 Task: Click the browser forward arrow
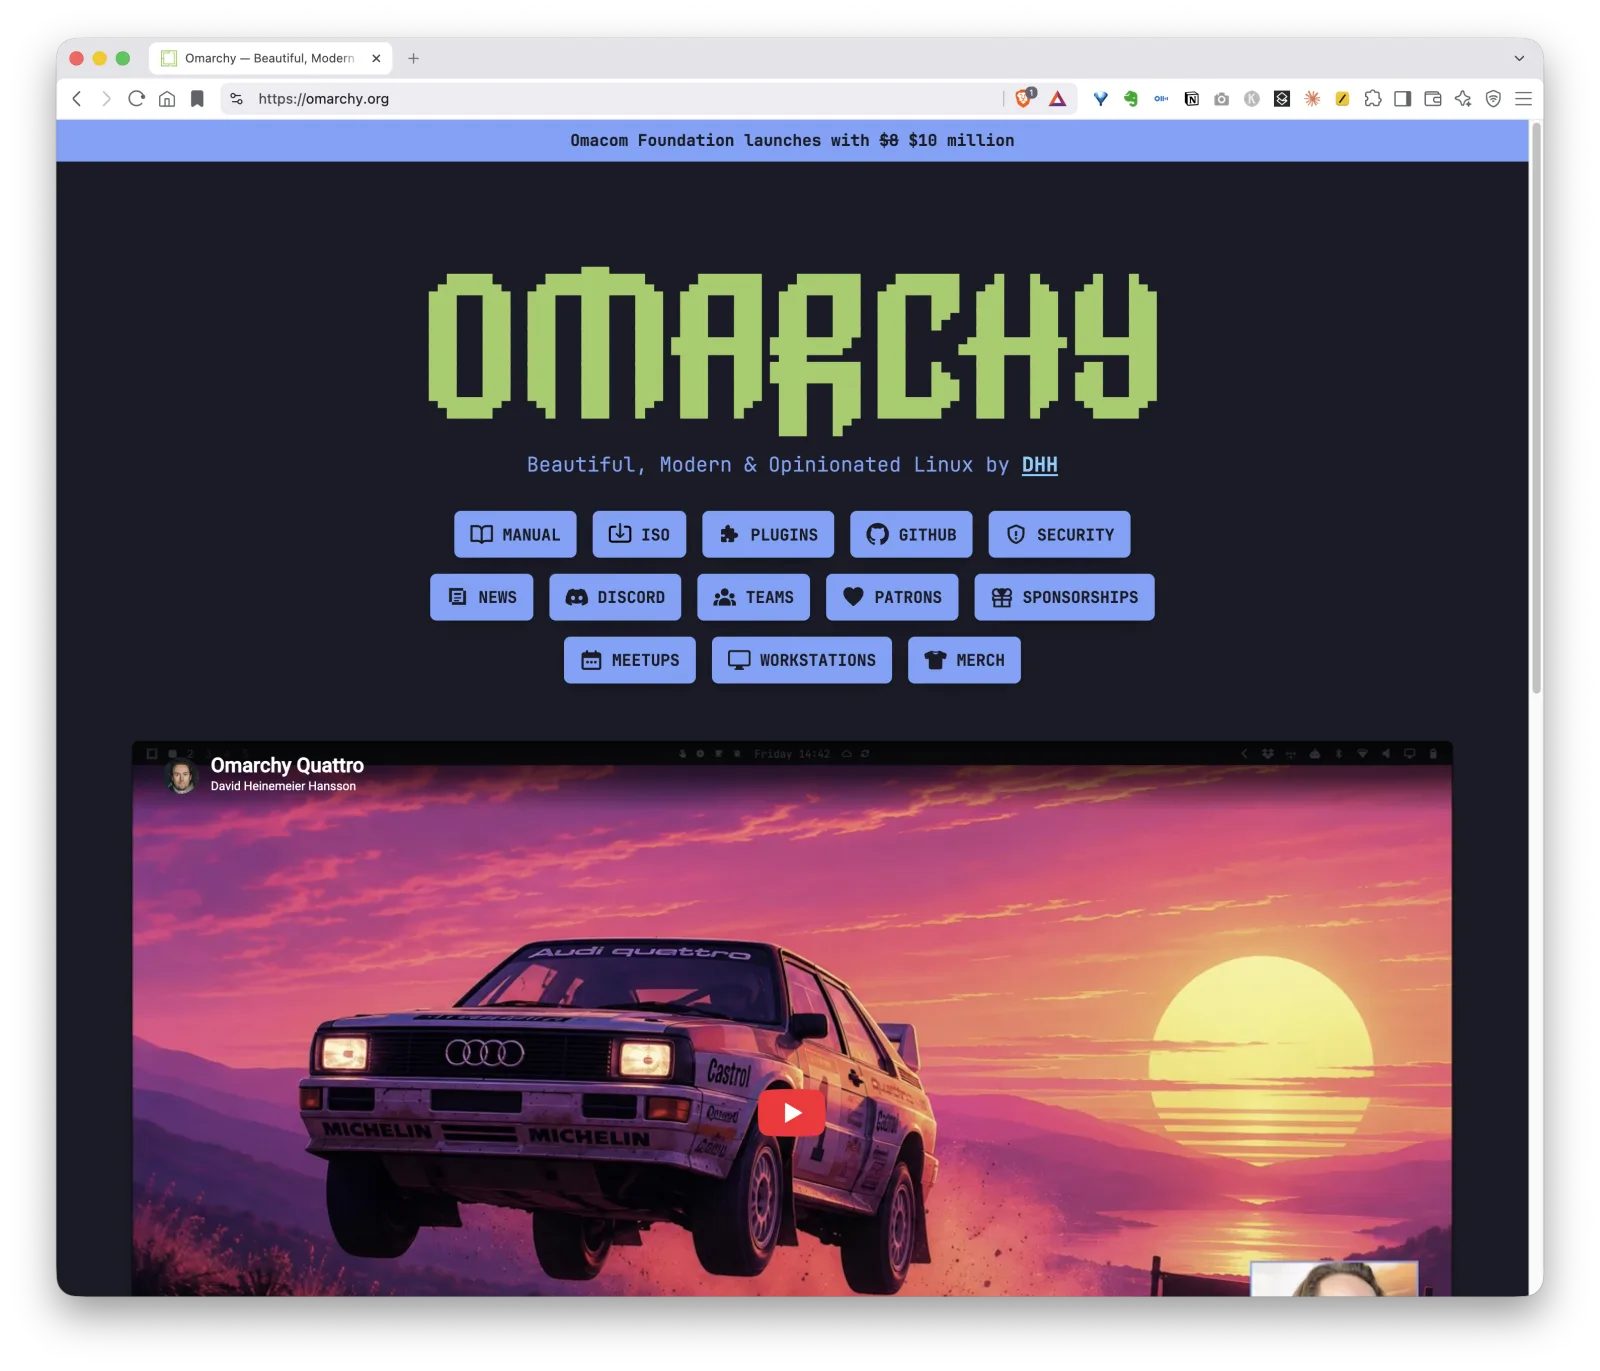click(106, 98)
